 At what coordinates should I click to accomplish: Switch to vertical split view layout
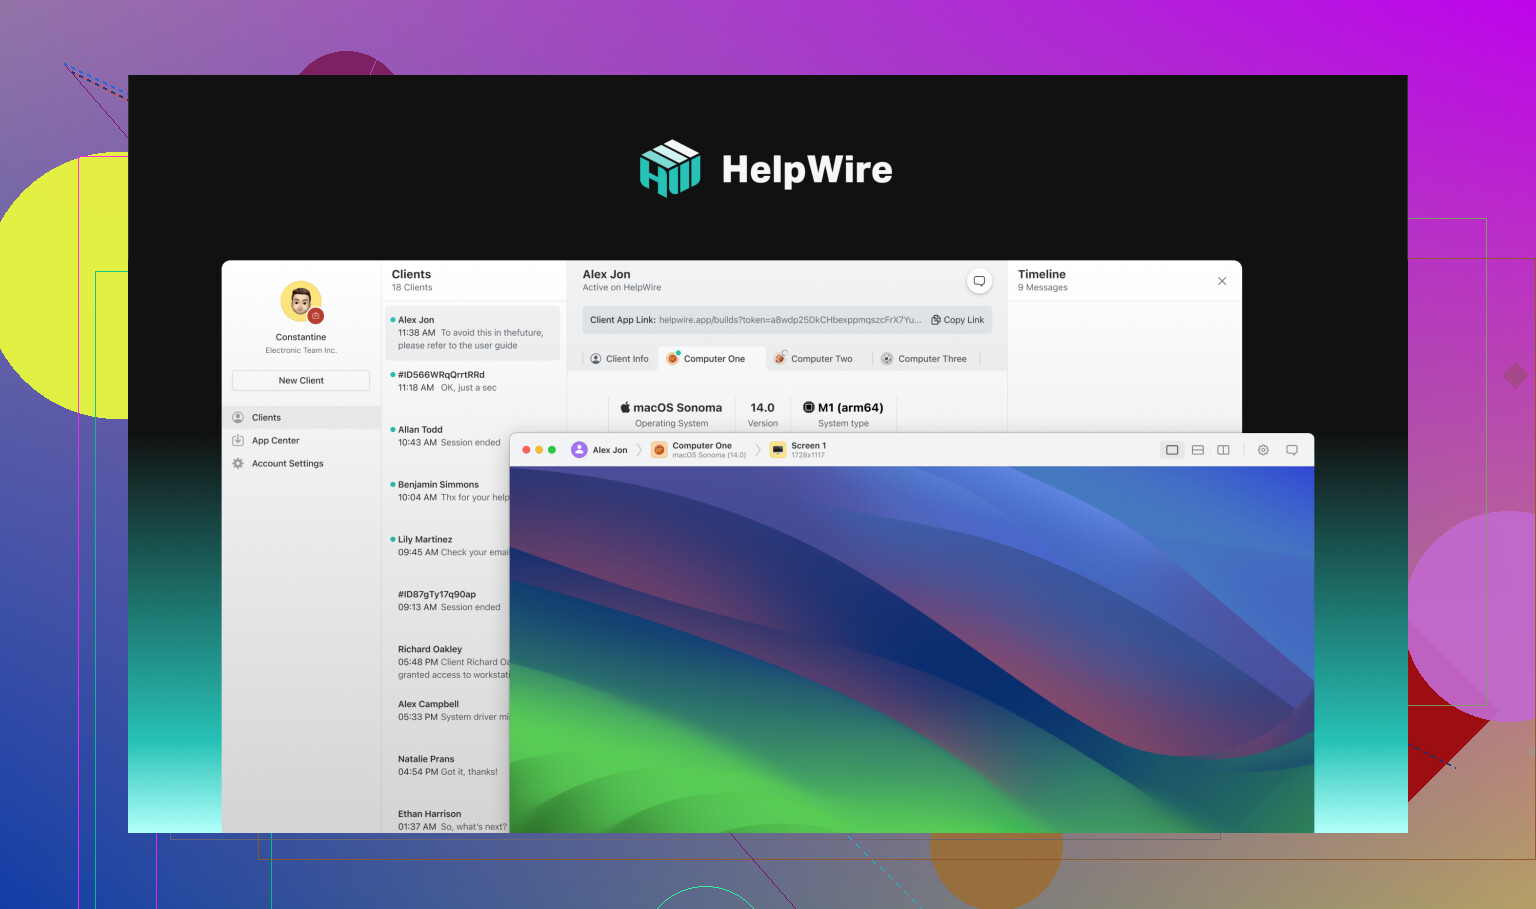[1222, 450]
